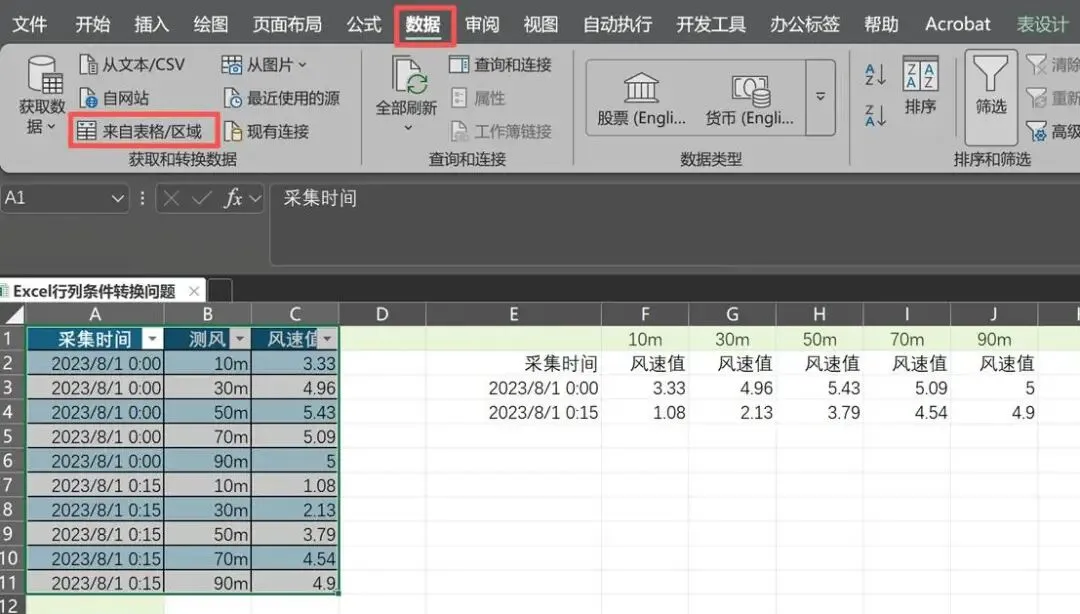Sort ascending A to Z
The width and height of the screenshot is (1080, 614).
875,74
